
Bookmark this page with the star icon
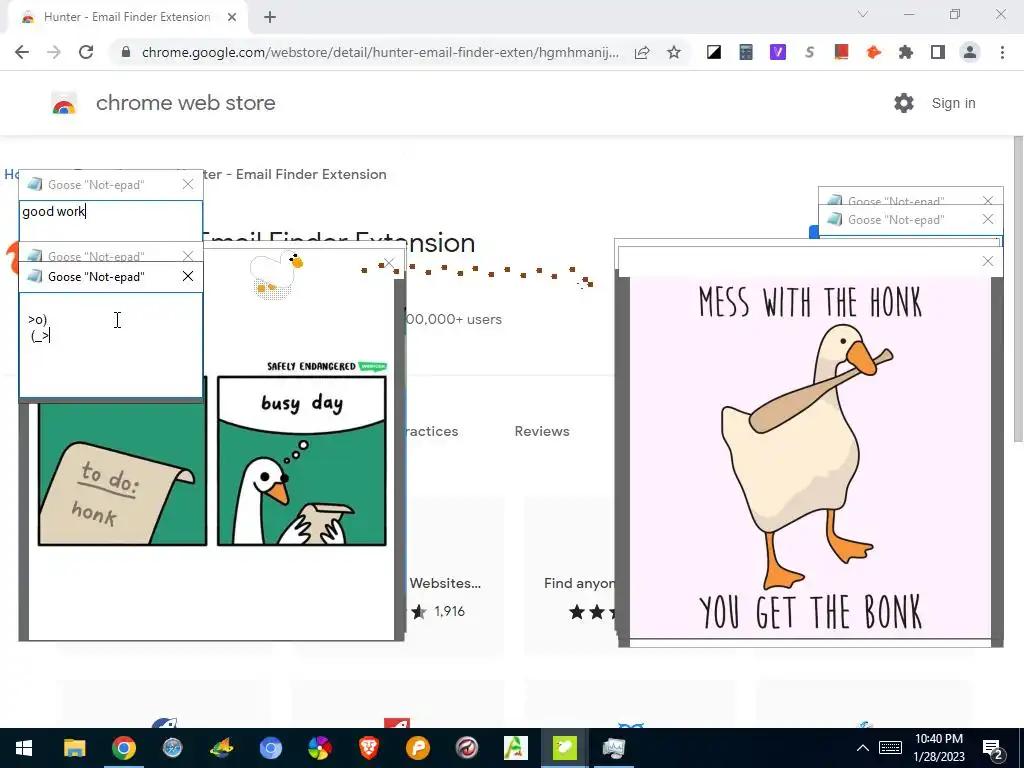tap(674, 52)
